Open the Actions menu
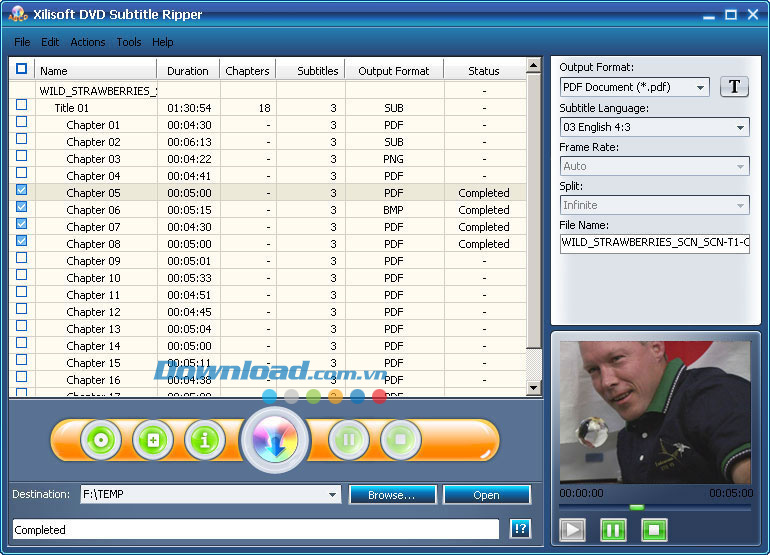The image size is (770, 555). click(88, 42)
